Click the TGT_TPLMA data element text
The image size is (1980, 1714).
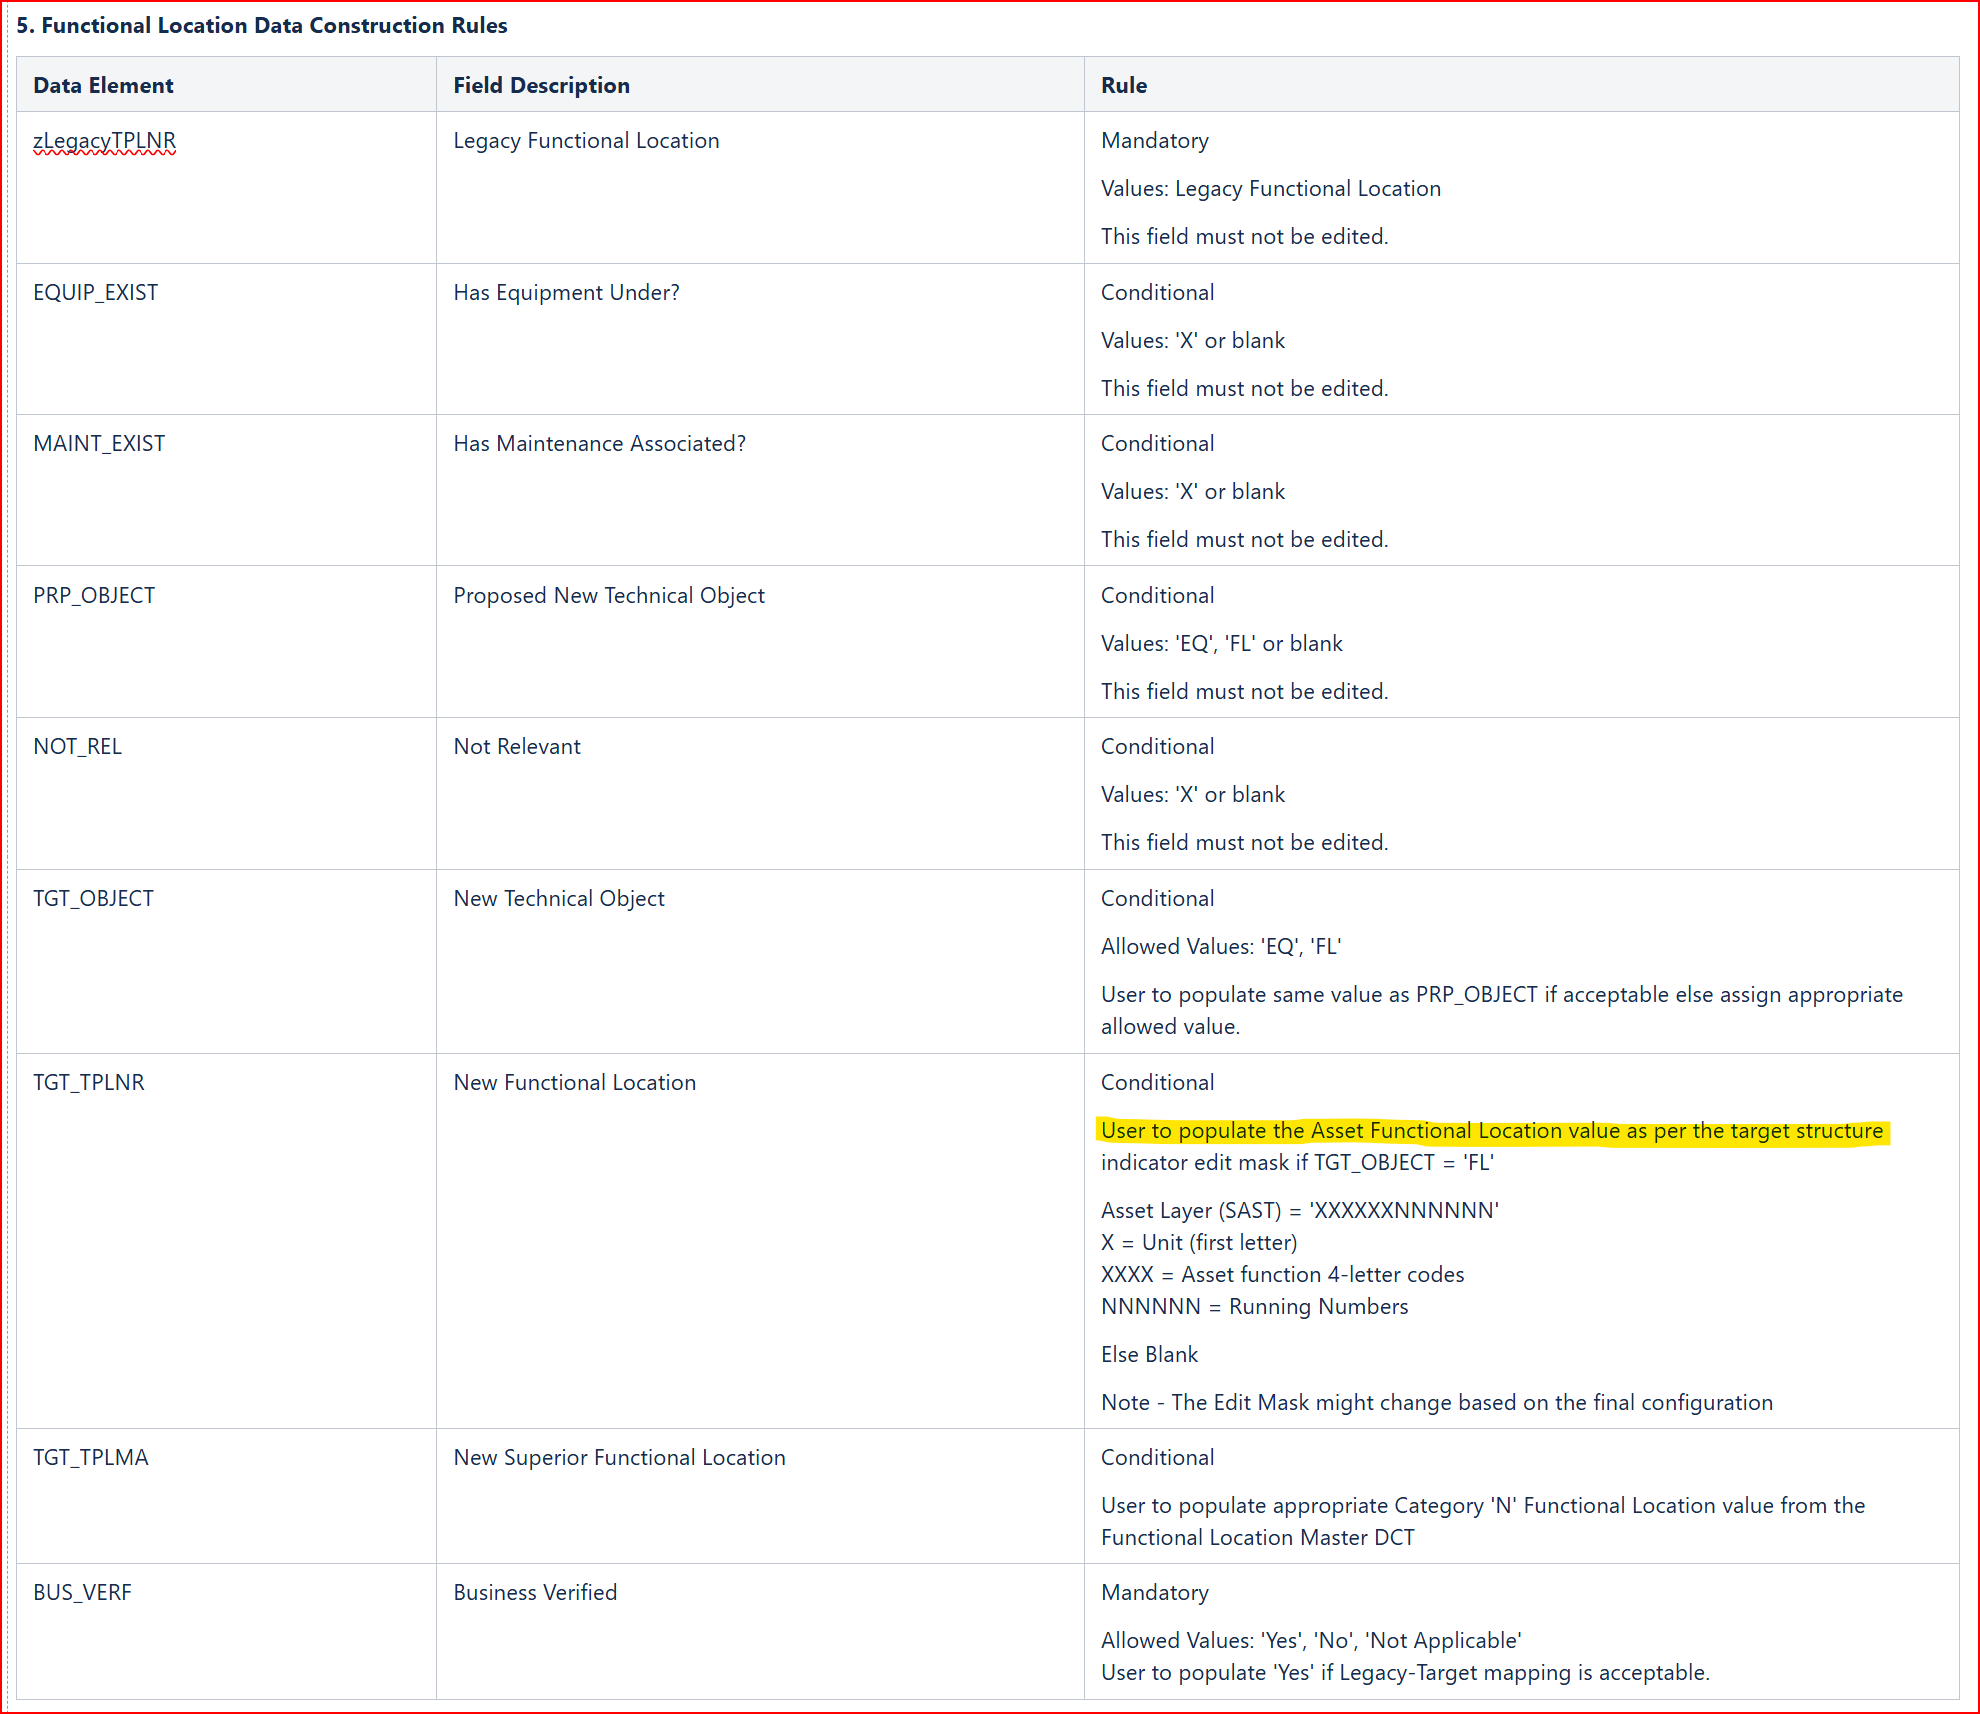coord(90,1457)
